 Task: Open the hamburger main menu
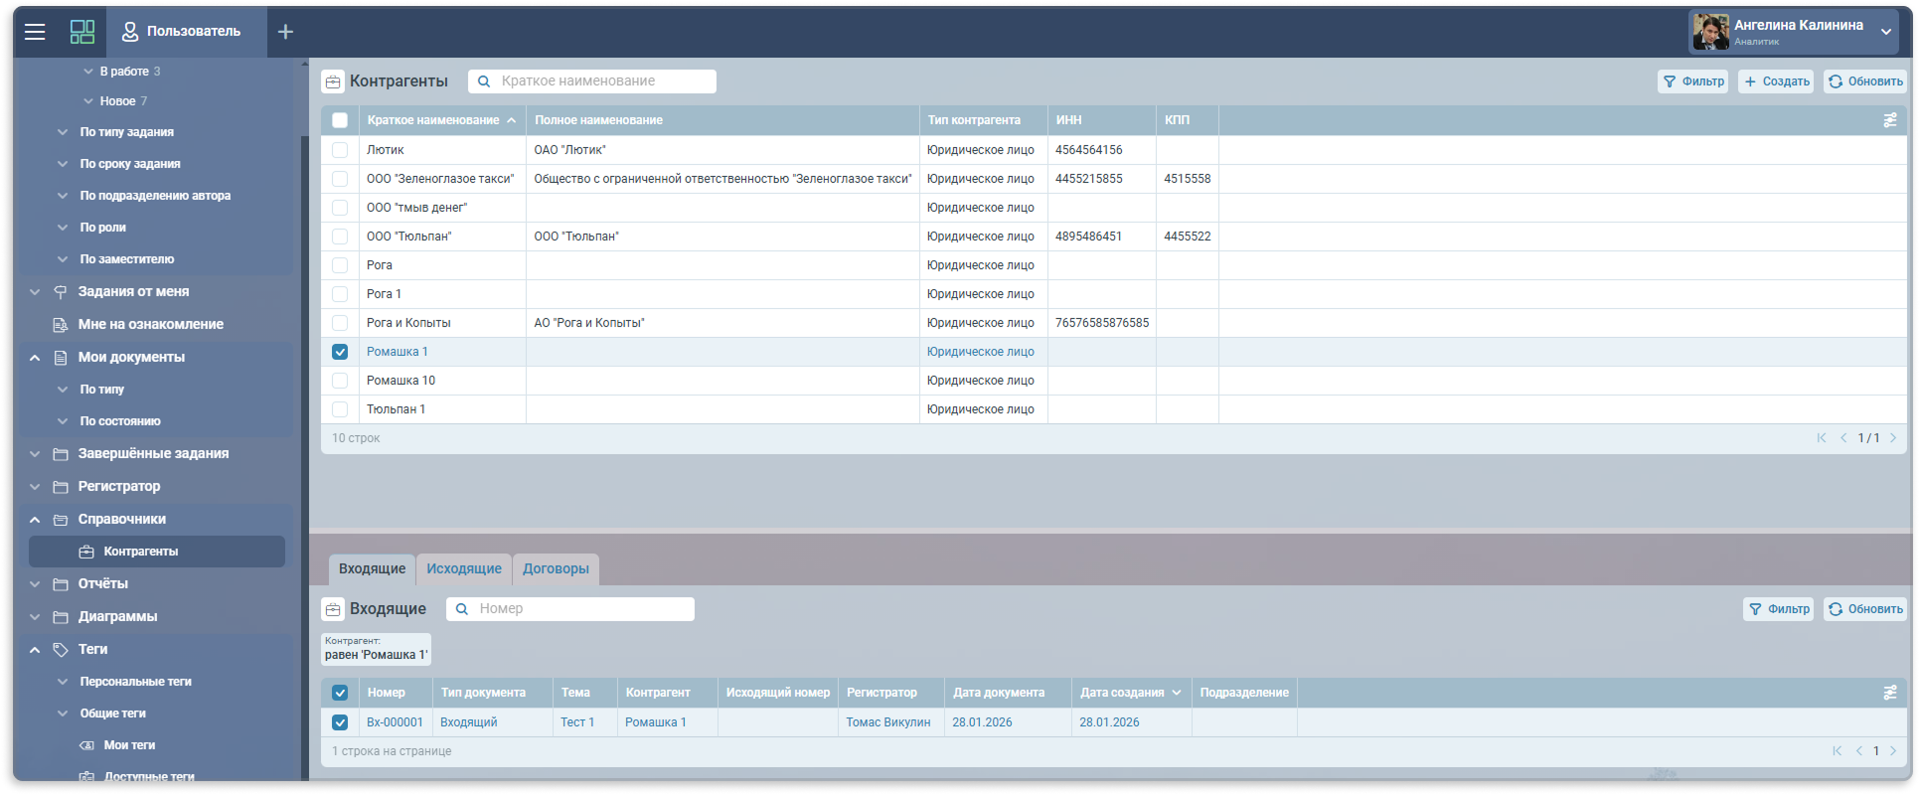coord(35,32)
